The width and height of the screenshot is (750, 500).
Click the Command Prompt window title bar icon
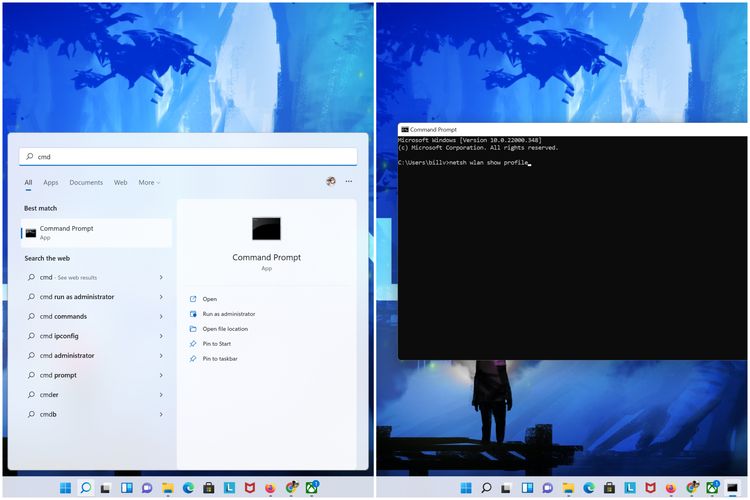pyautogui.click(x=405, y=130)
